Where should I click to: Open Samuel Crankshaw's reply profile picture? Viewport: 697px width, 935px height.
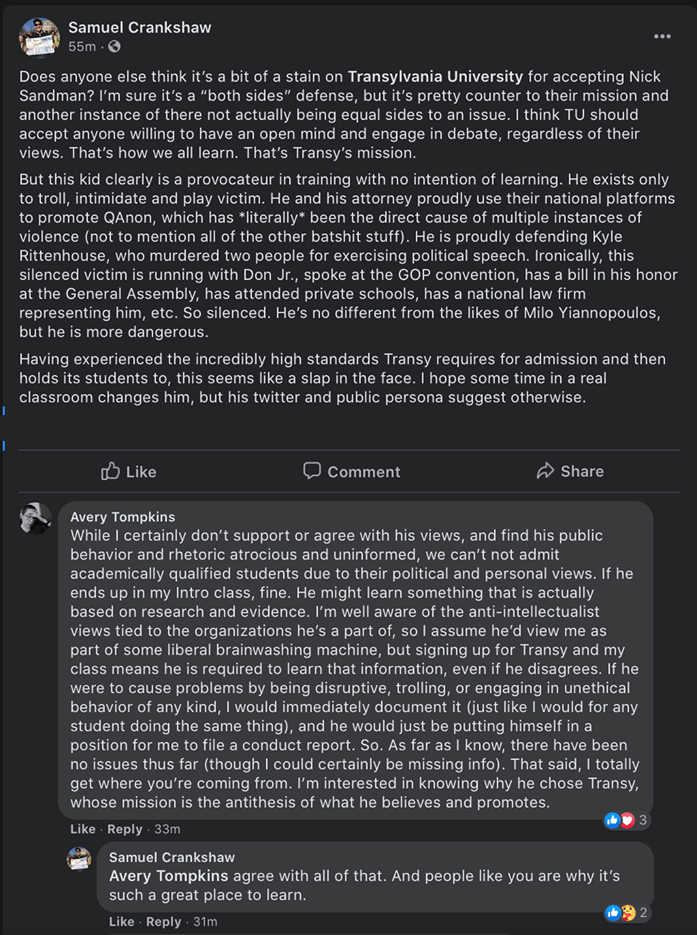click(80, 859)
